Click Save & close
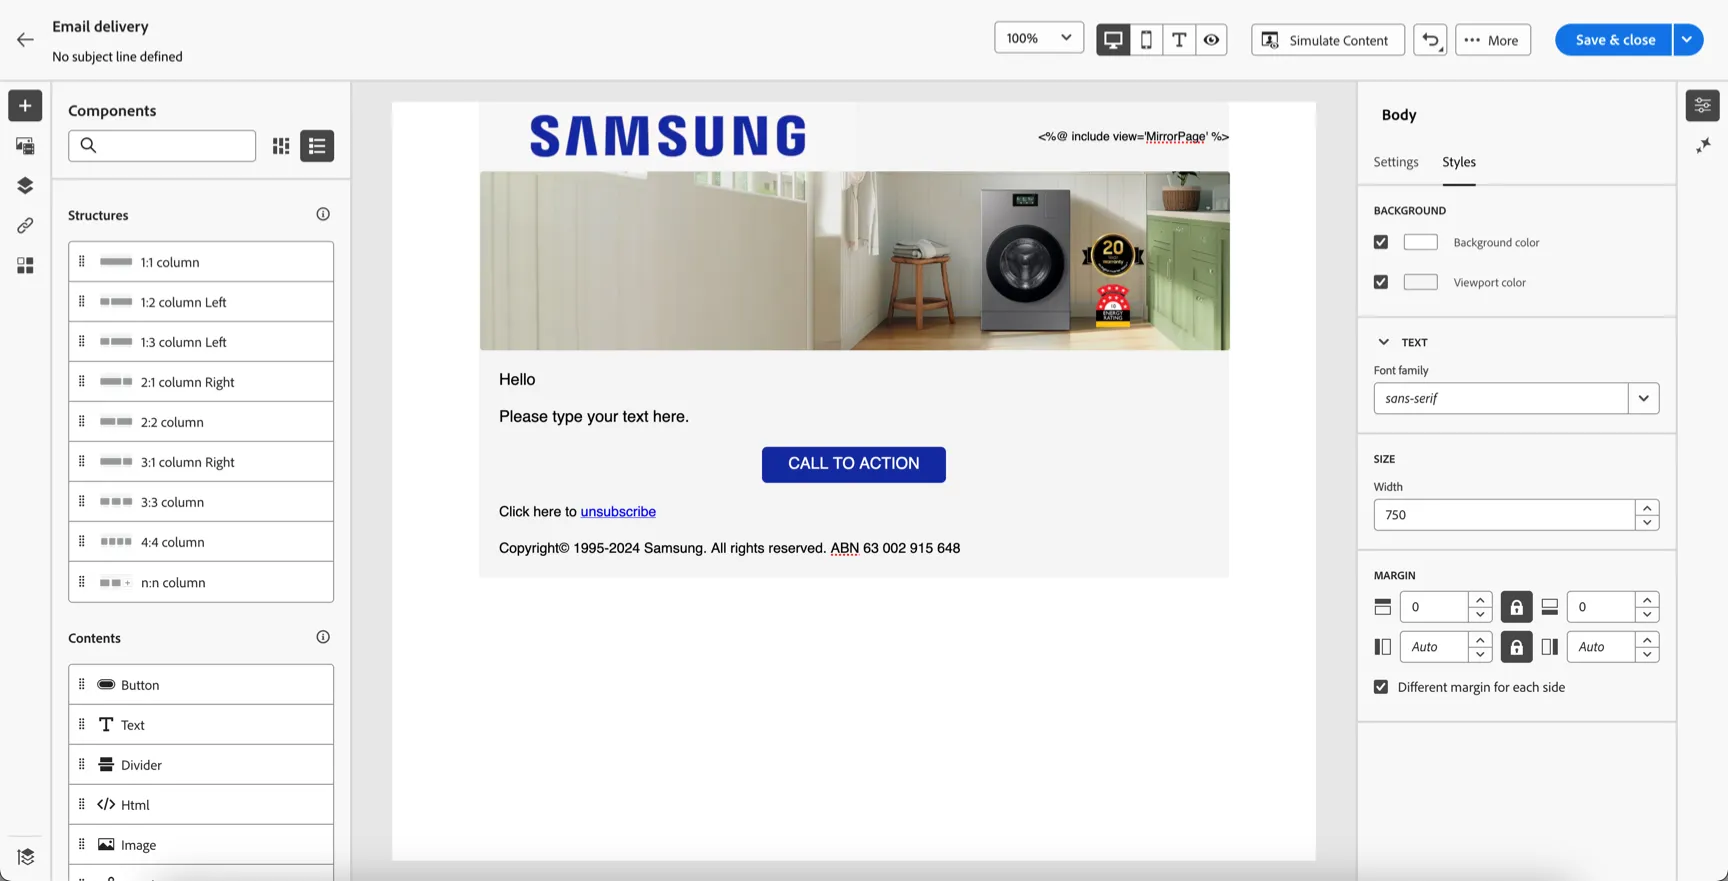Screen dimensions: 1728x881 pyautogui.click(x=1614, y=40)
